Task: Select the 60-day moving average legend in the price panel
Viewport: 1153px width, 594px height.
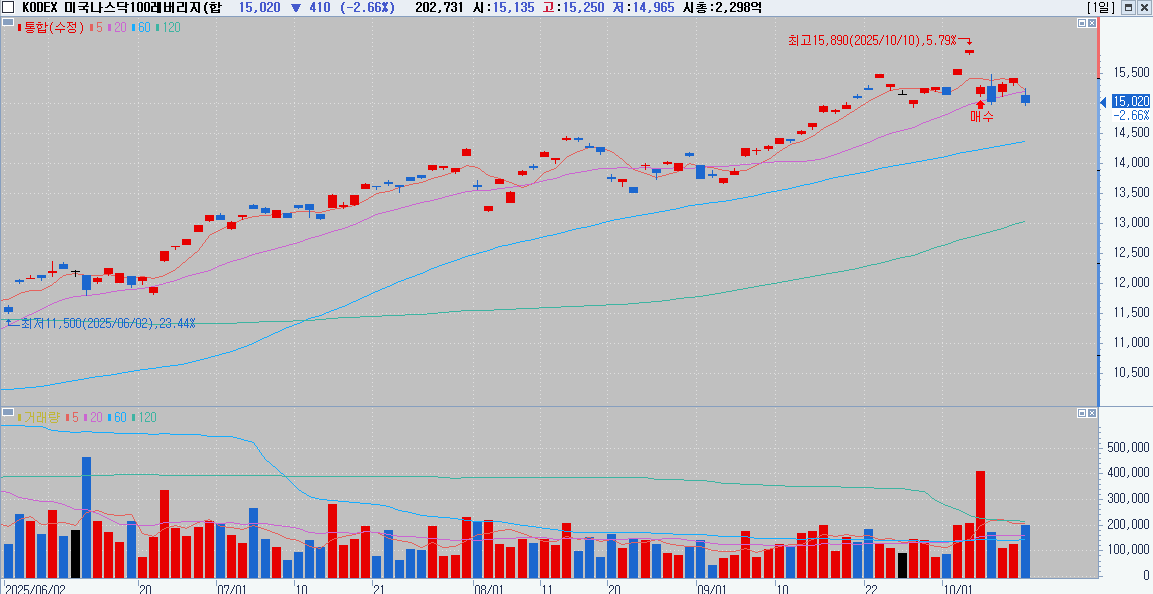Action: point(142,27)
